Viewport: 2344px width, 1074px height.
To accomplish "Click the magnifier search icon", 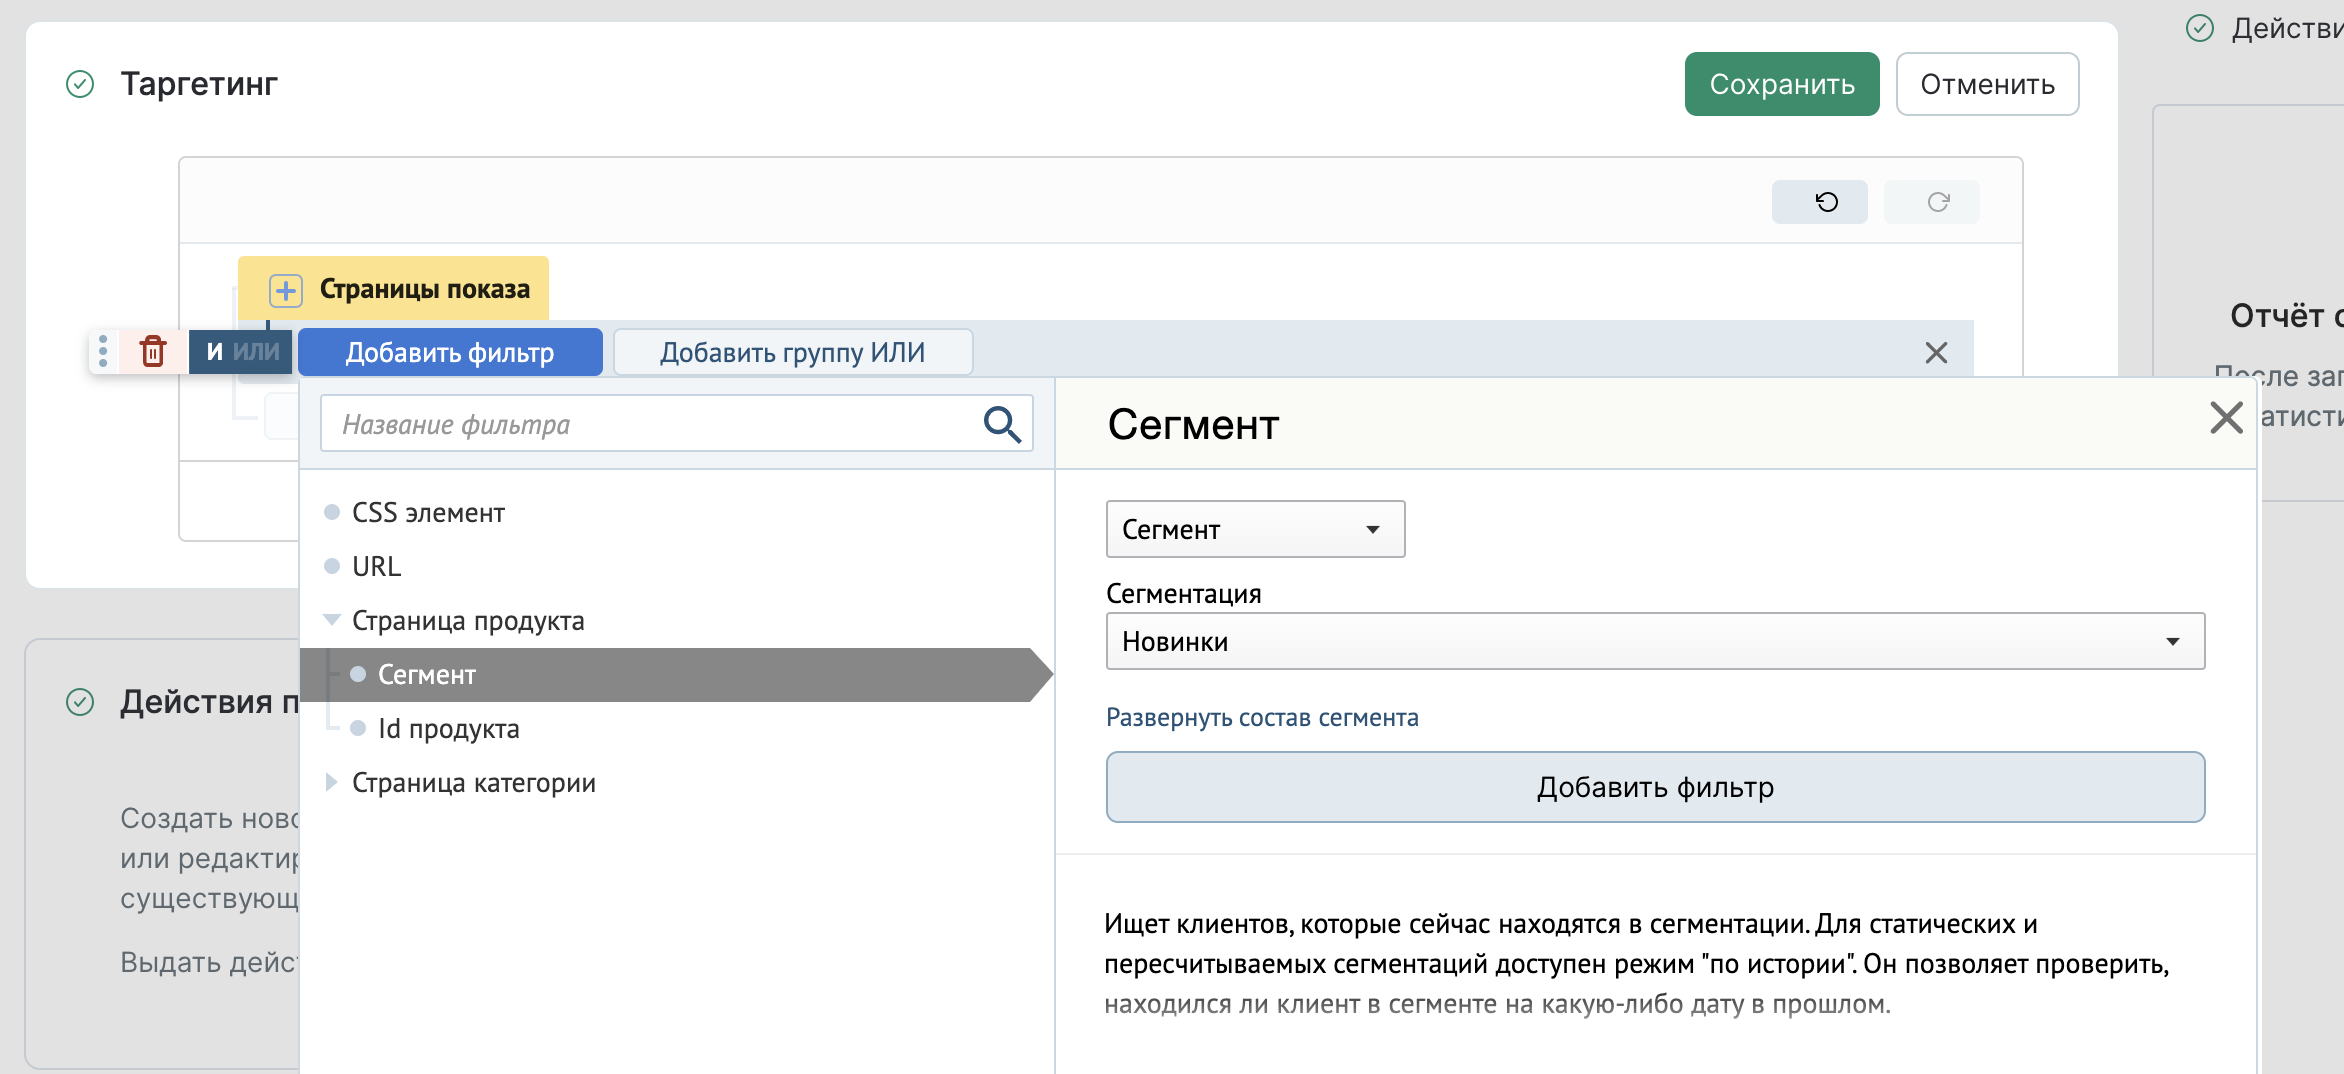I will click(x=1002, y=424).
